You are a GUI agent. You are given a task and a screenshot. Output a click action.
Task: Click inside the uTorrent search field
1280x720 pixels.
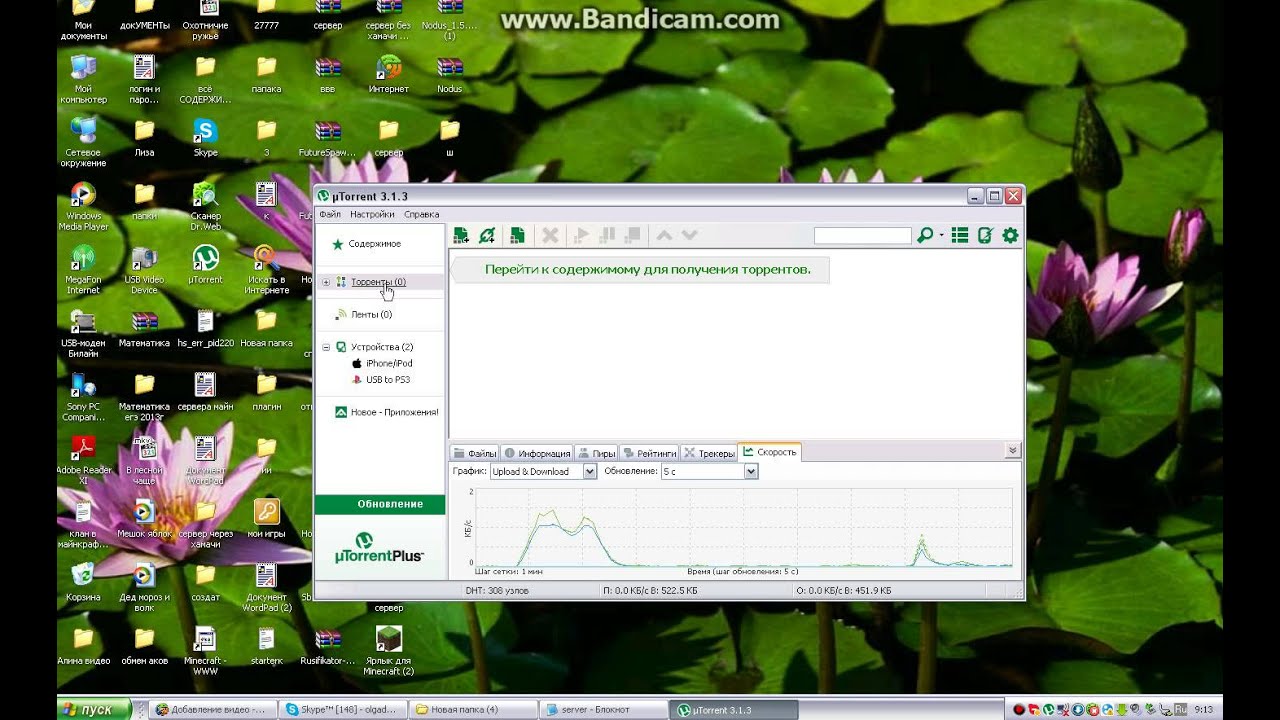coord(862,236)
